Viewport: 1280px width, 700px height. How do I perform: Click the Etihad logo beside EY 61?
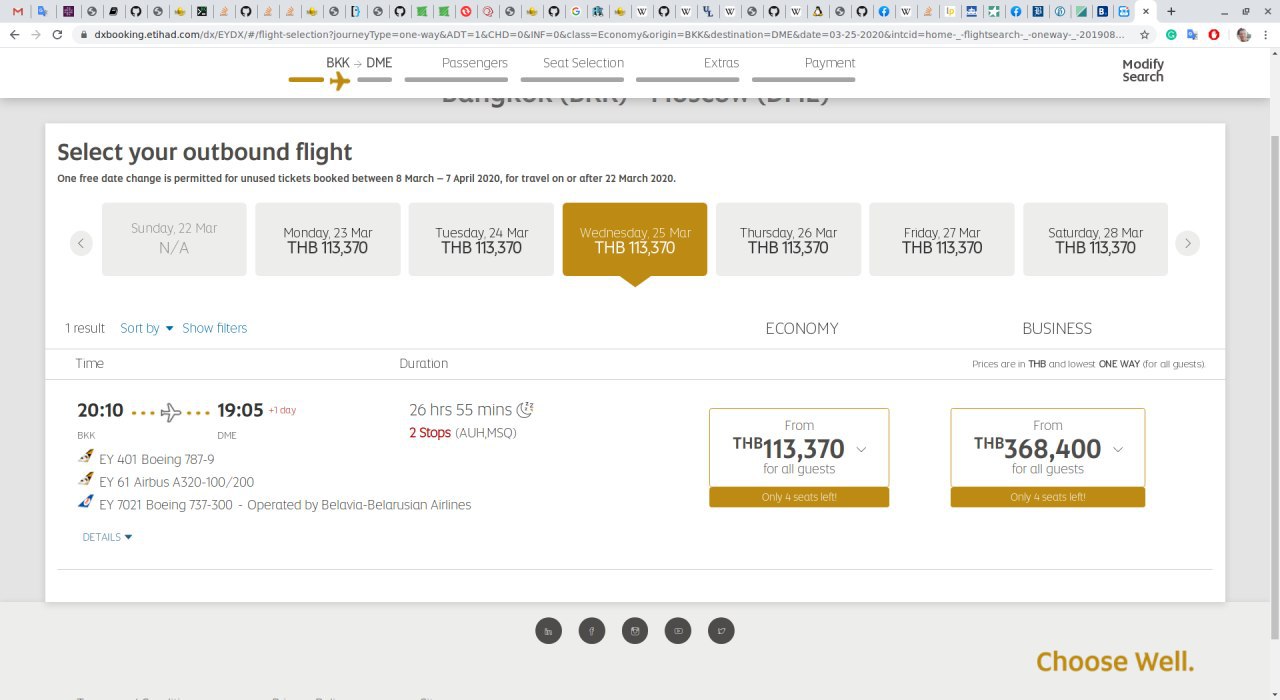click(86, 480)
